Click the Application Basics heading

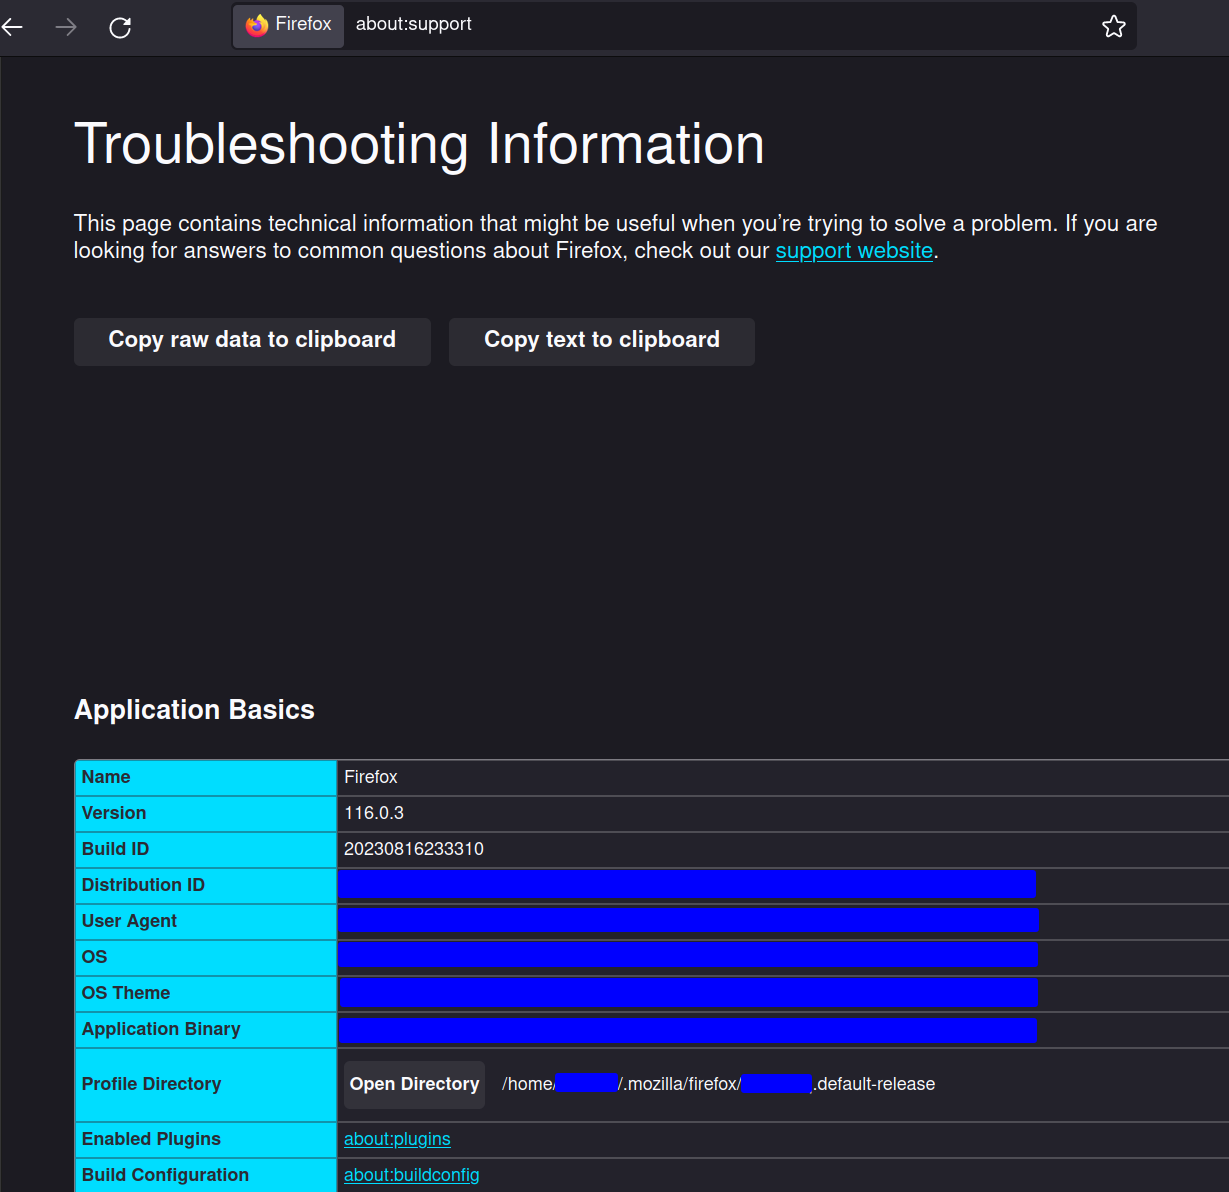click(194, 709)
